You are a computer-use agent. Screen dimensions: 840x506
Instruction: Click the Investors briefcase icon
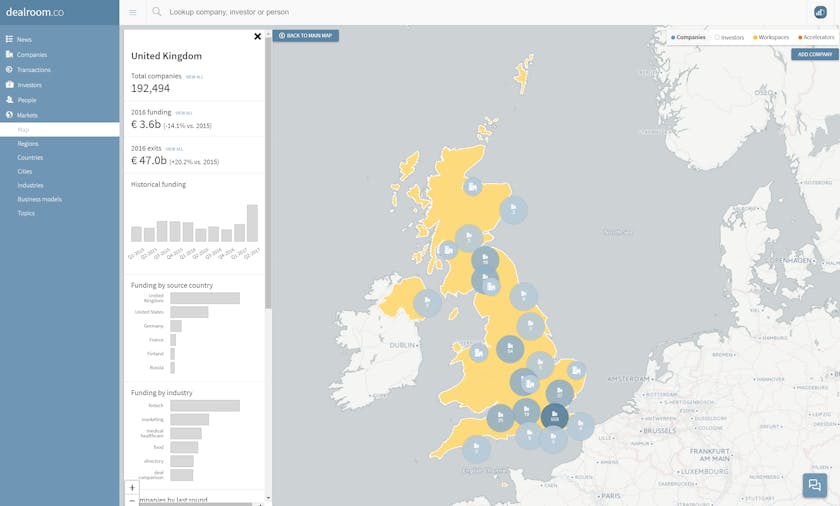pos(9,85)
